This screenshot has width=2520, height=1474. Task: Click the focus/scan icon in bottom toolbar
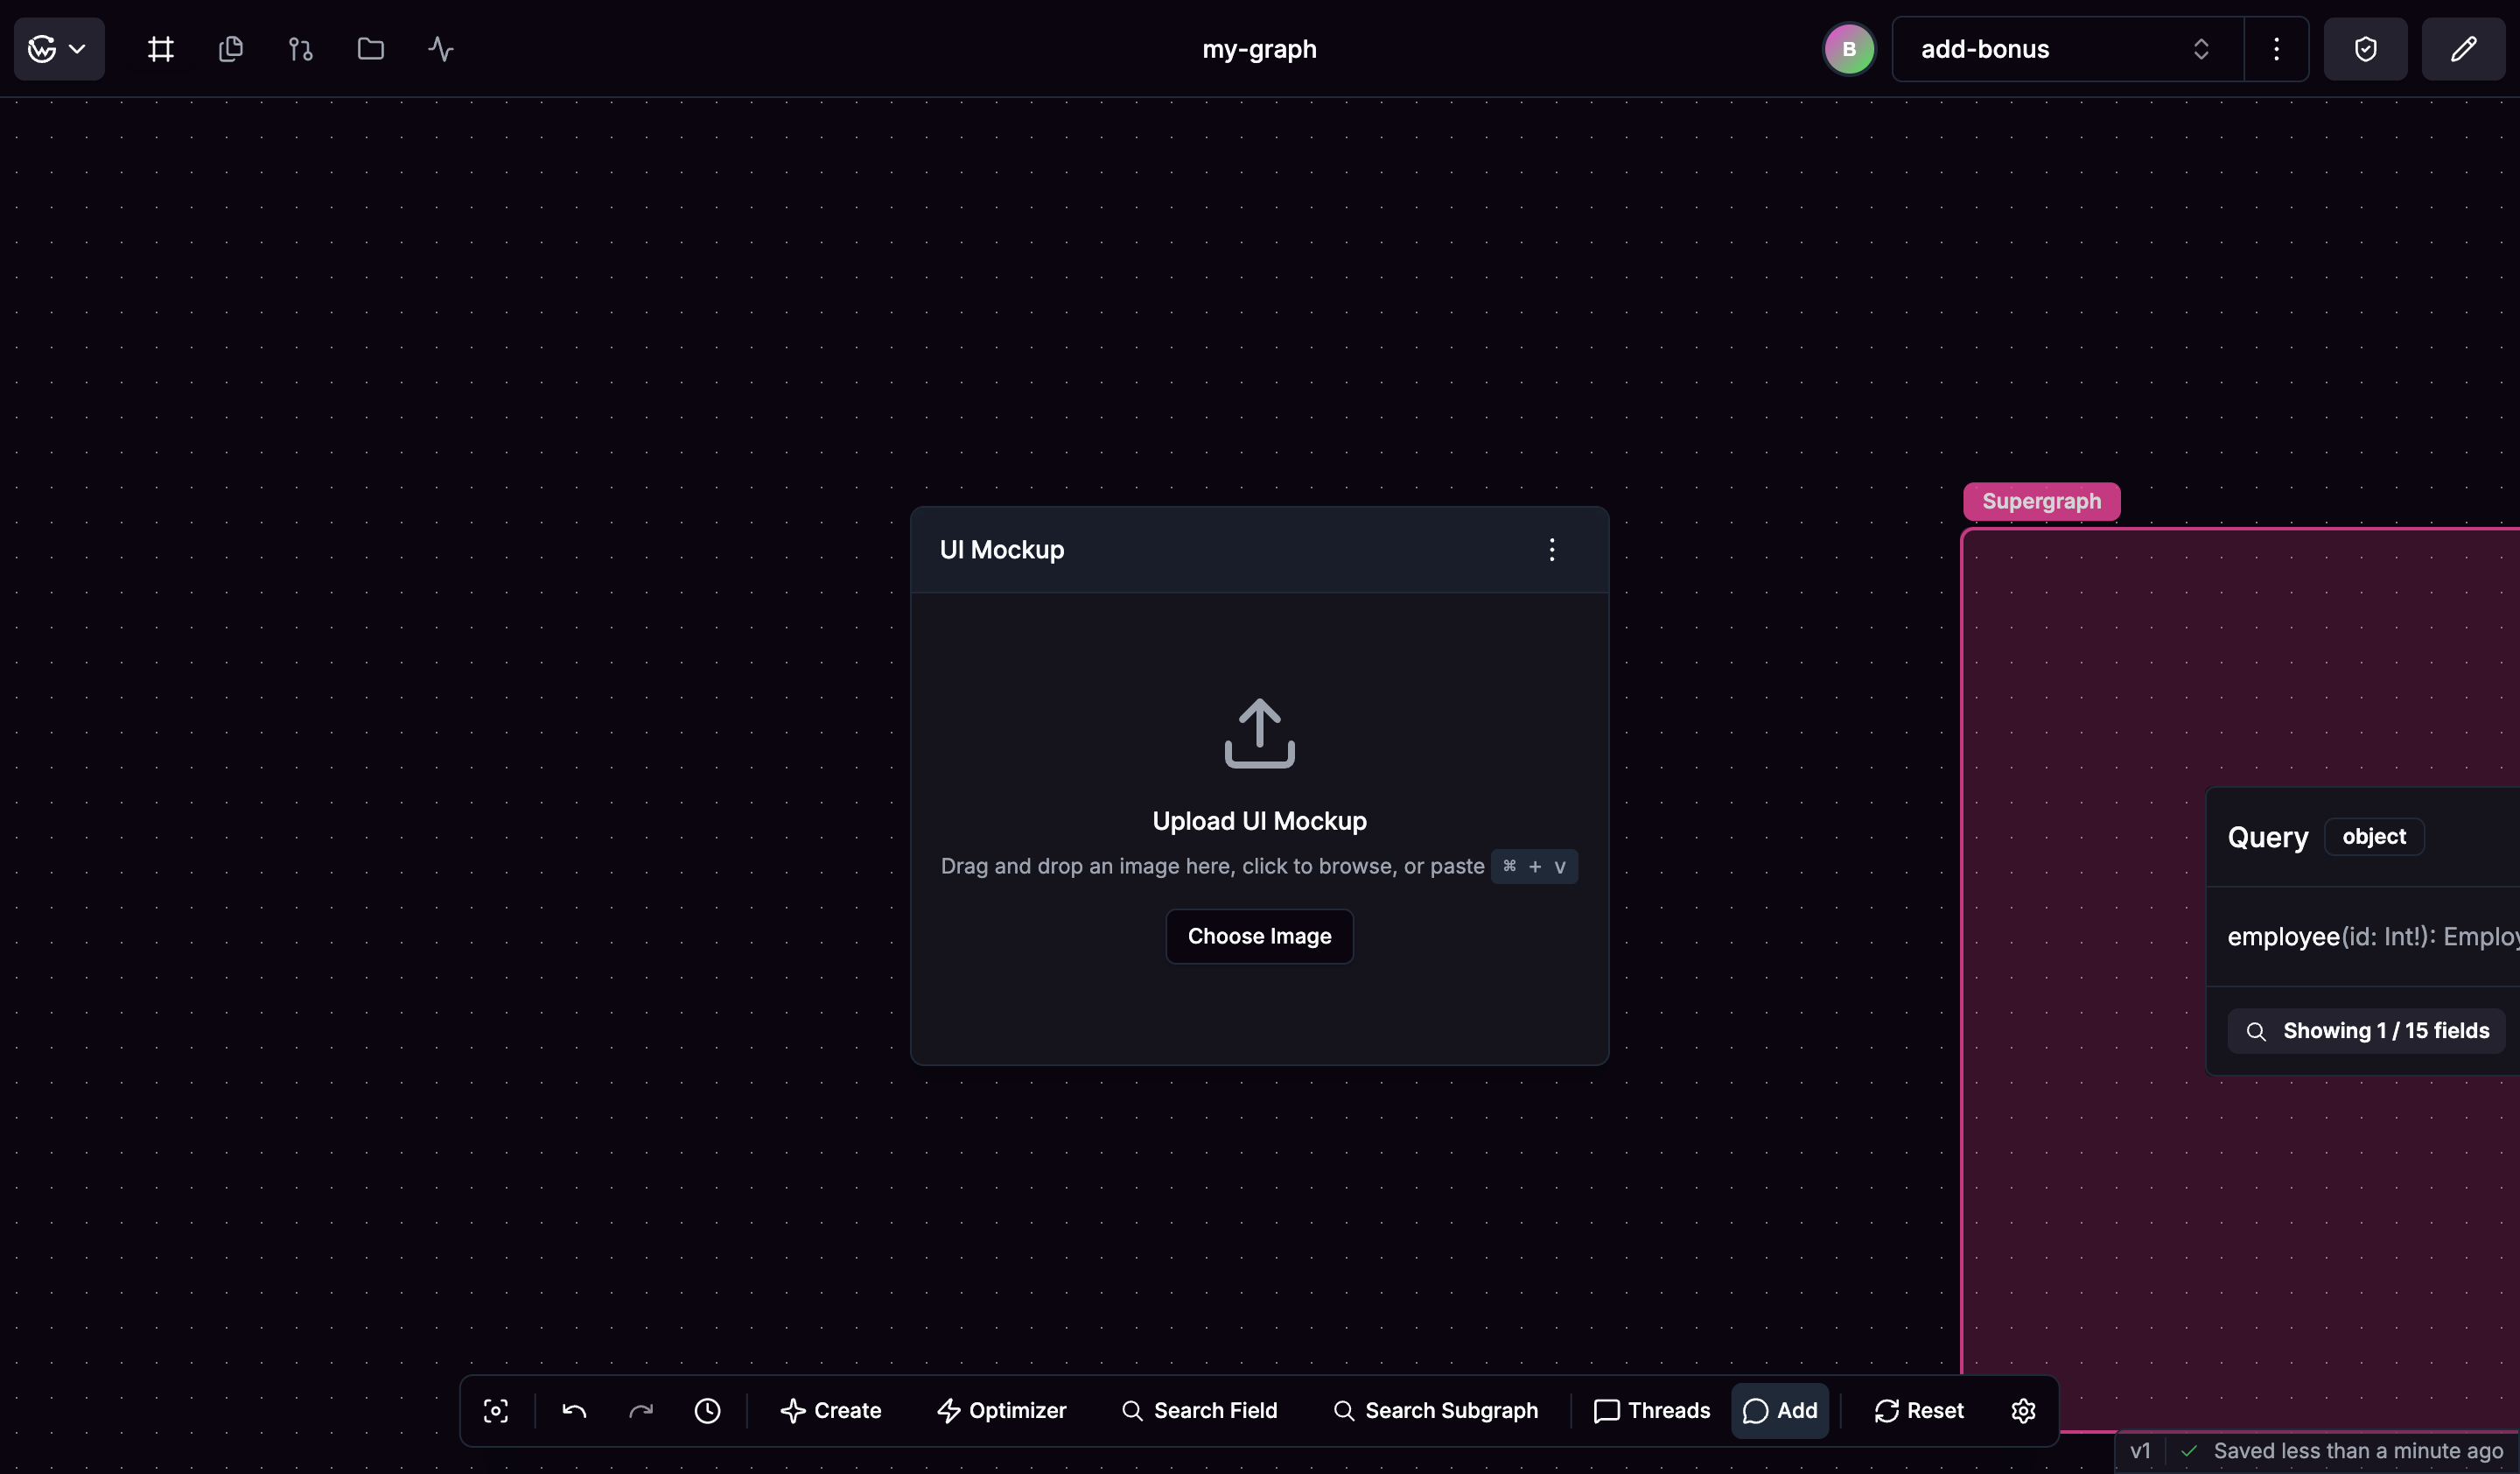click(495, 1410)
